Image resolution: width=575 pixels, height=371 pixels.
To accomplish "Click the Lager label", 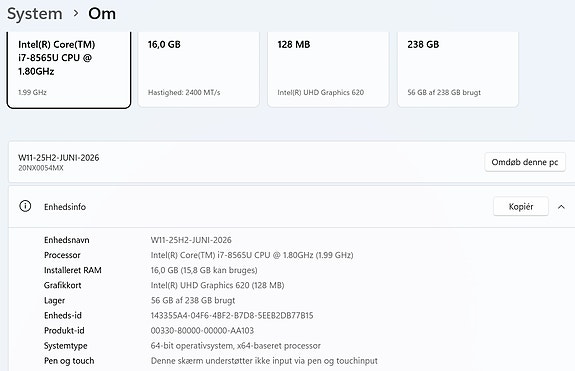I will coord(54,301).
